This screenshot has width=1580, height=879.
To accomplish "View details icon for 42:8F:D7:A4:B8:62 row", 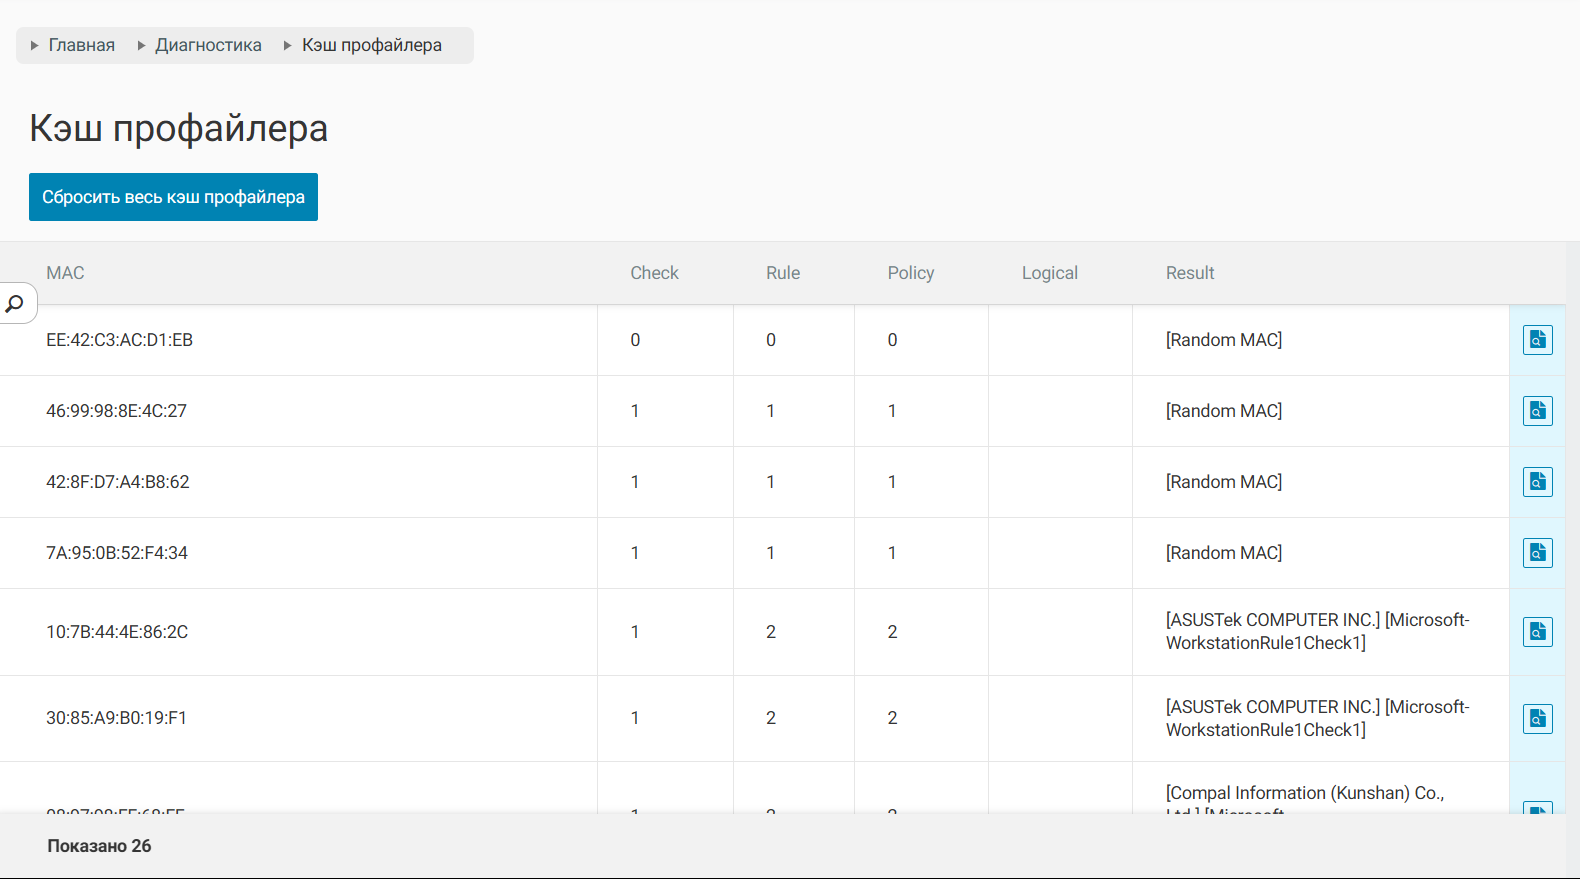I will point(1537,482).
